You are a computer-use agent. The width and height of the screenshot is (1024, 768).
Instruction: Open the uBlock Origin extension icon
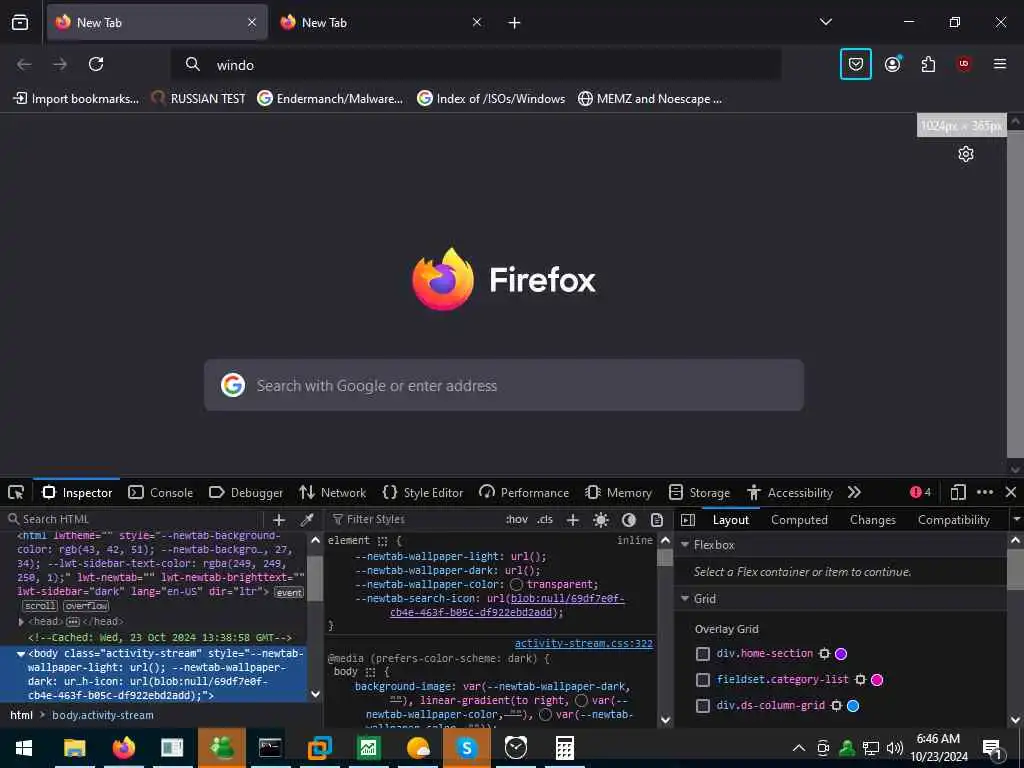point(964,64)
